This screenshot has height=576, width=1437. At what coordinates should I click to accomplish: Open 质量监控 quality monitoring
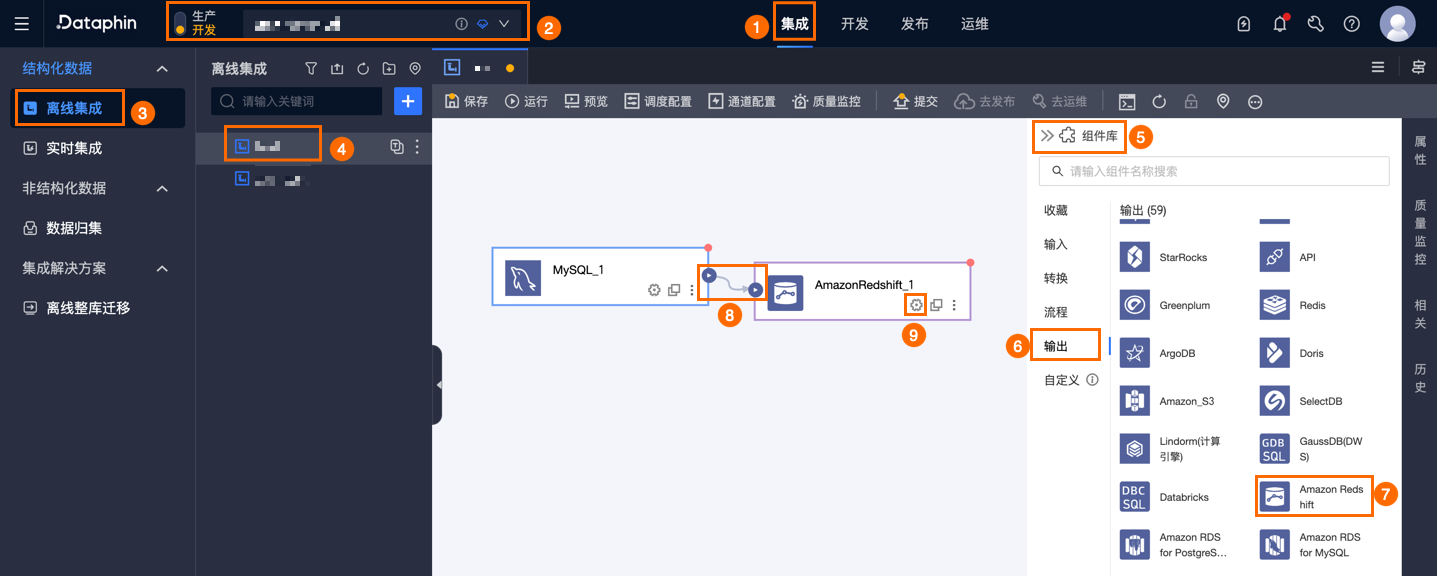coord(827,101)
